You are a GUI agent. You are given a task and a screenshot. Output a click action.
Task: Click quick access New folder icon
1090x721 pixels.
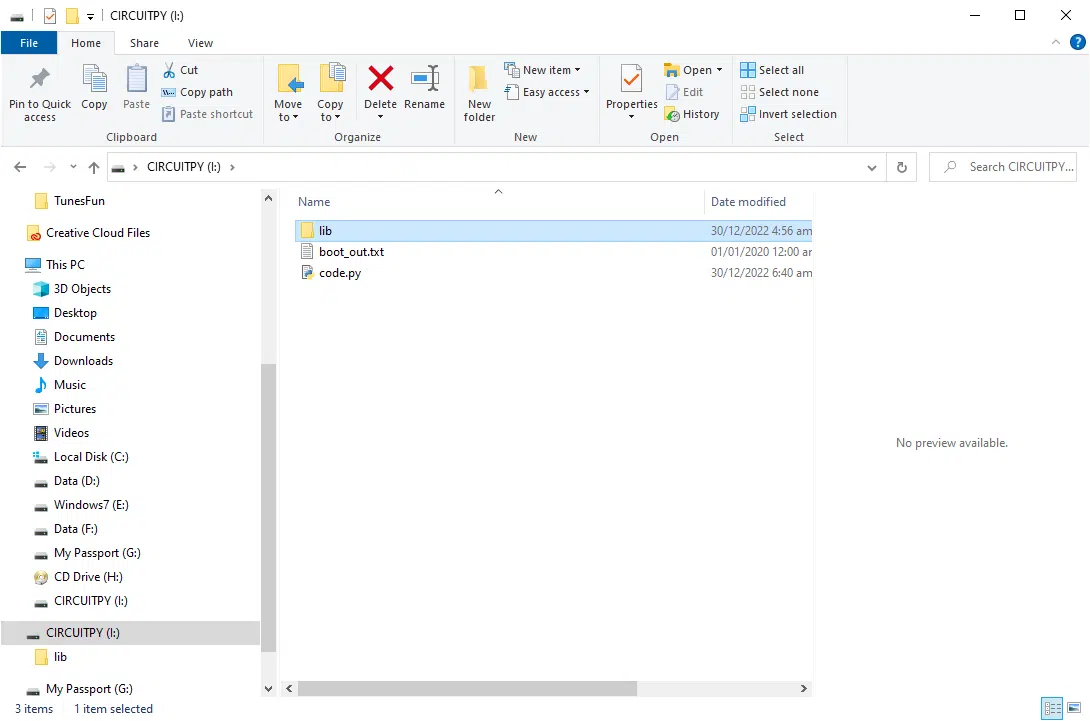(72, 15)
